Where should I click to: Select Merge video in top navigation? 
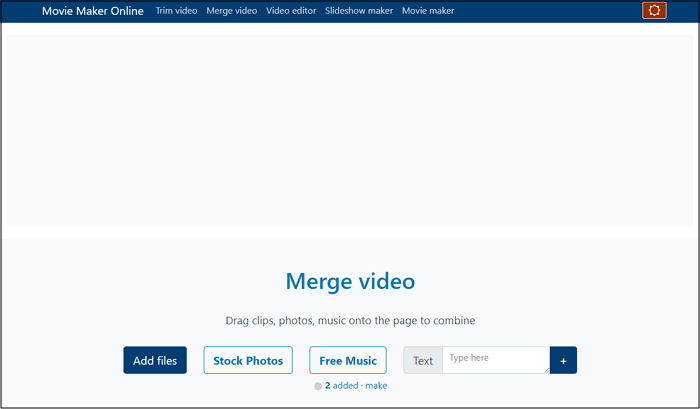click(231, 11)
